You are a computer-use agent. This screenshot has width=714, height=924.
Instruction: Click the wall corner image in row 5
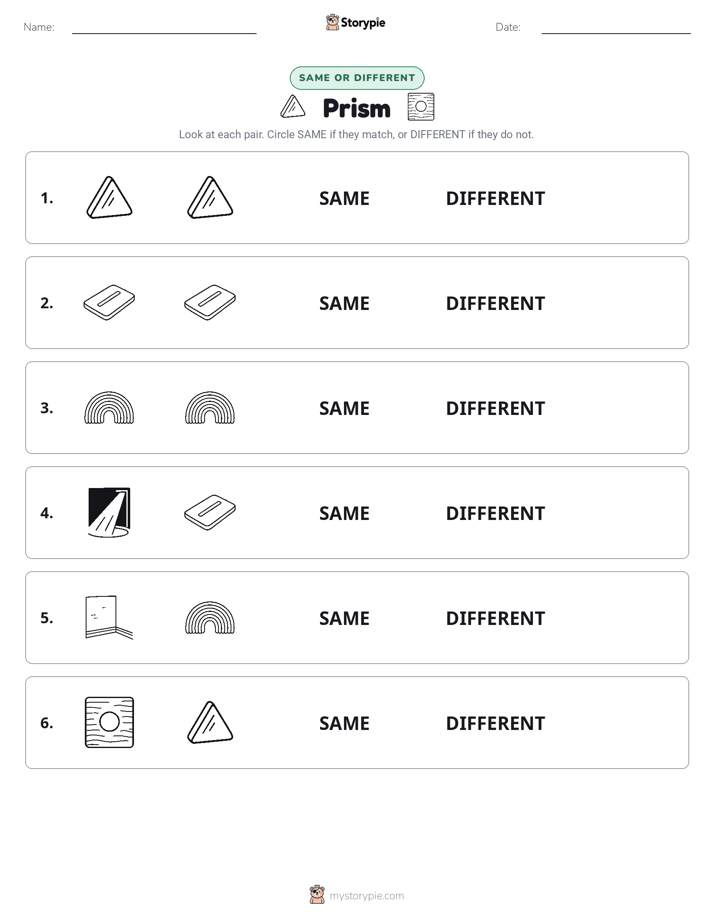click(109, 617)
